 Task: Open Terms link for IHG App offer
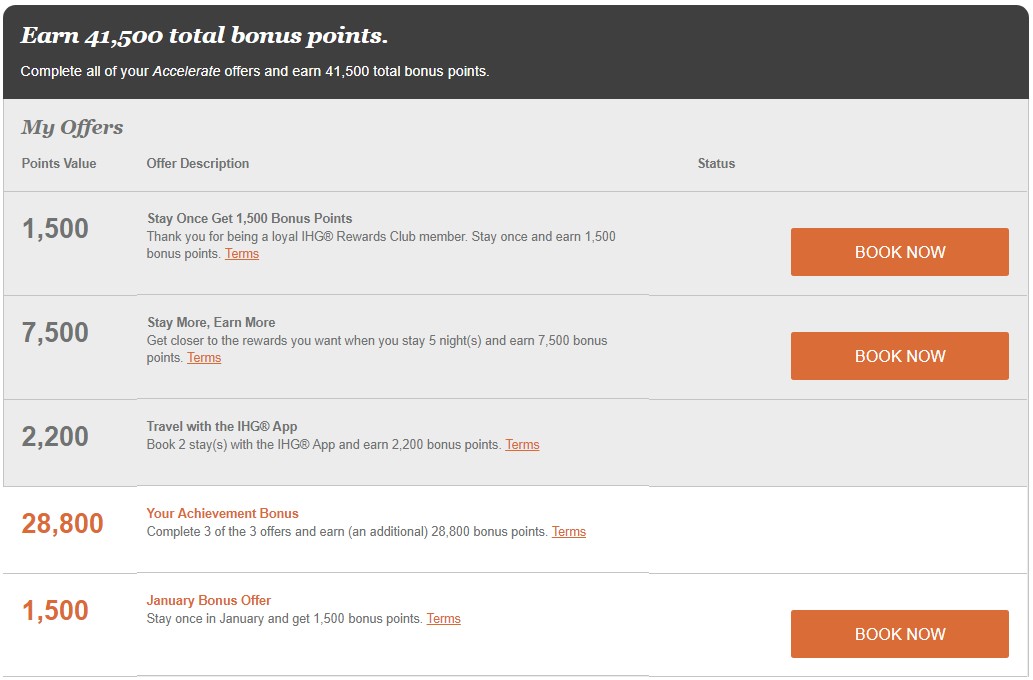(522, 445)
